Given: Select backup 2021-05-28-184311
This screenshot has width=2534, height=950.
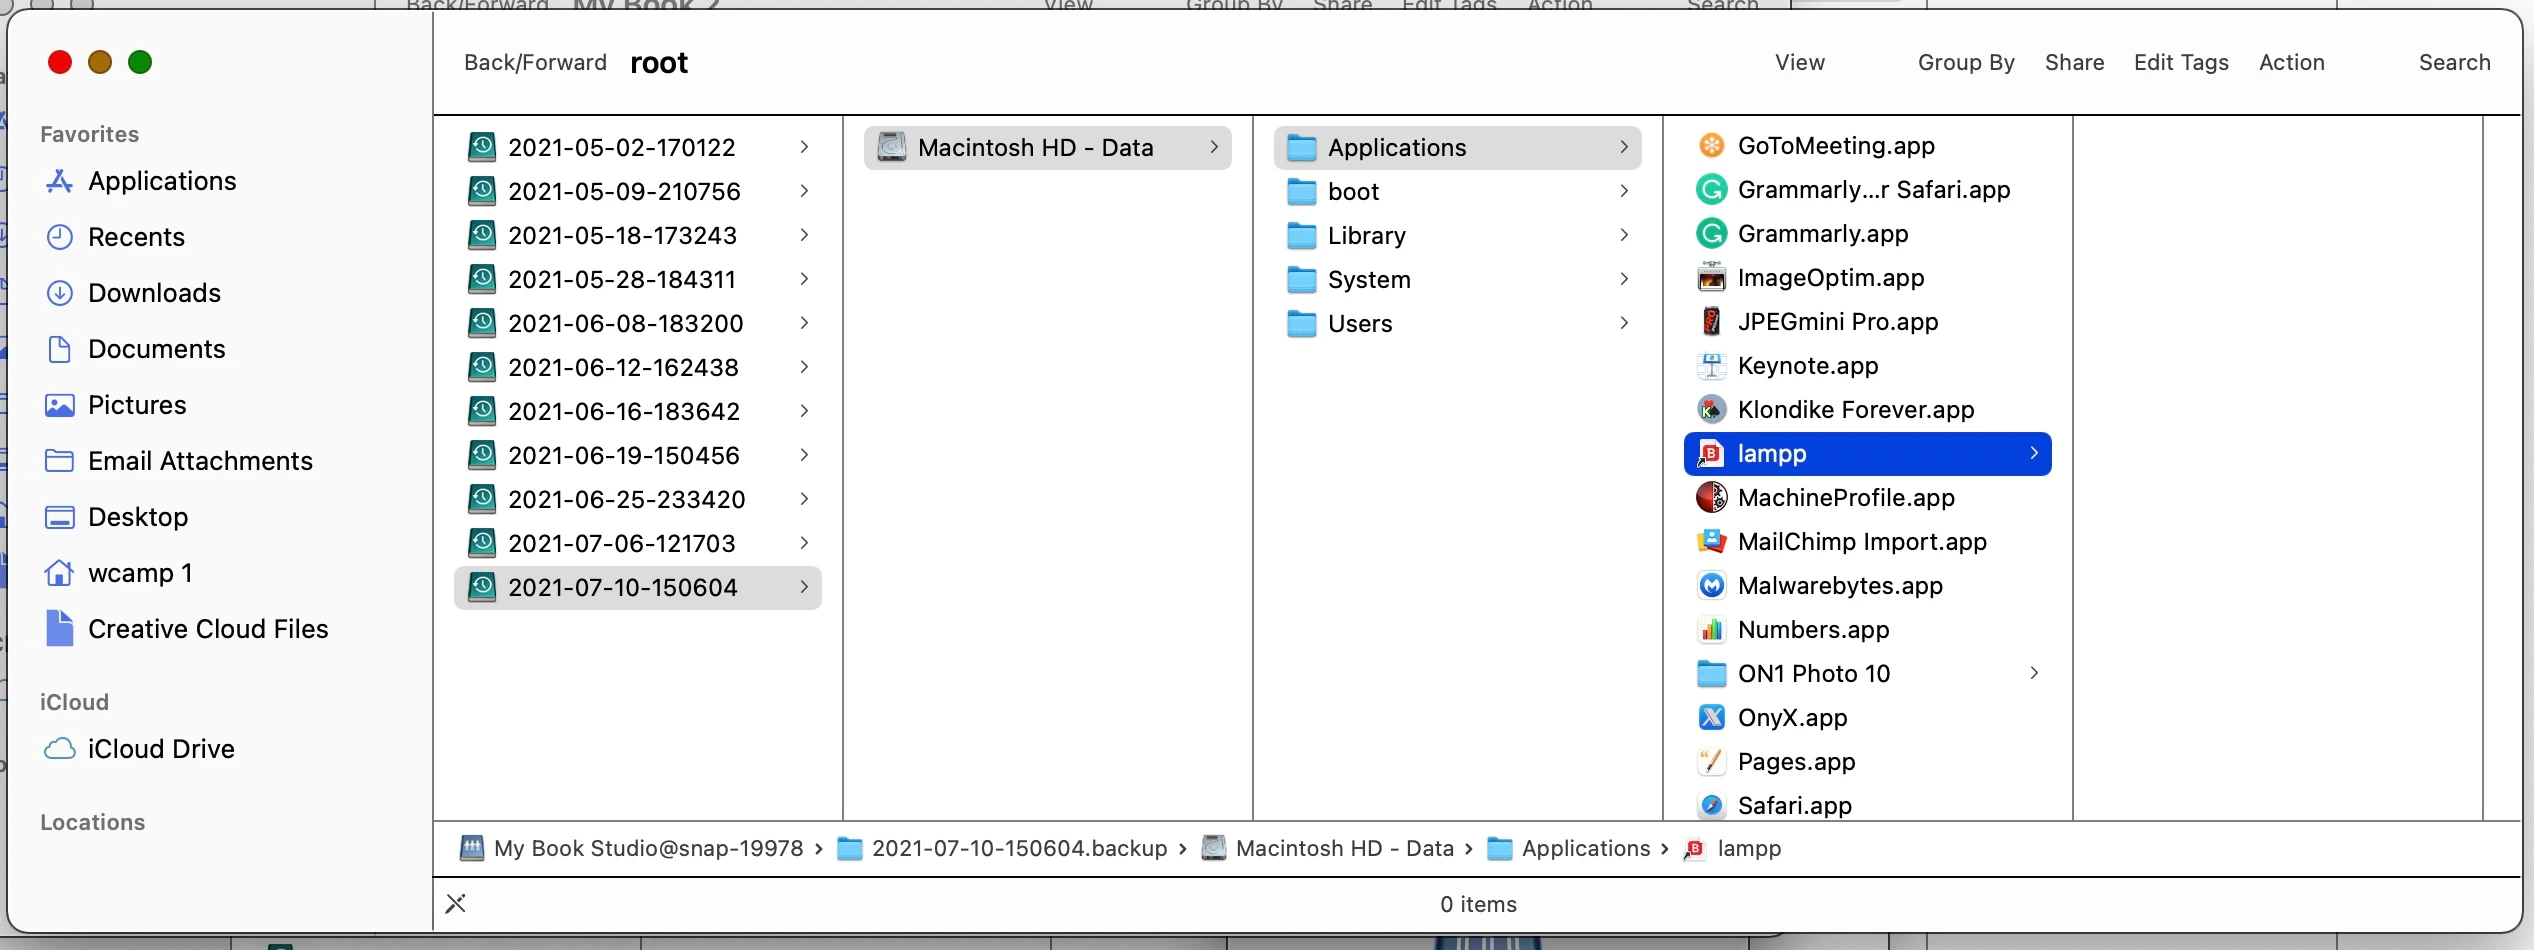Looking at the screenshot, I should click(638, 279).
